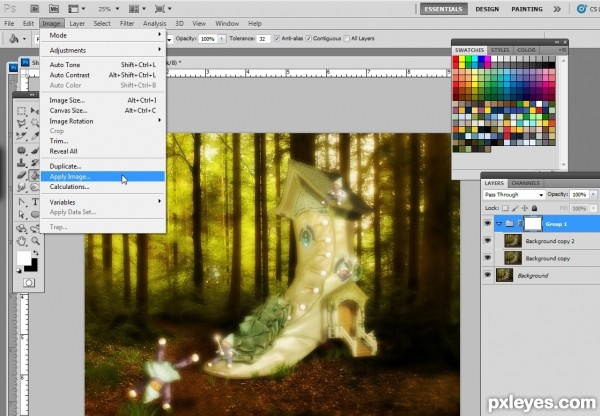This screenshot has height=416, width=600.
Task: Select the Zoom tool
Action: pos(35,241)
